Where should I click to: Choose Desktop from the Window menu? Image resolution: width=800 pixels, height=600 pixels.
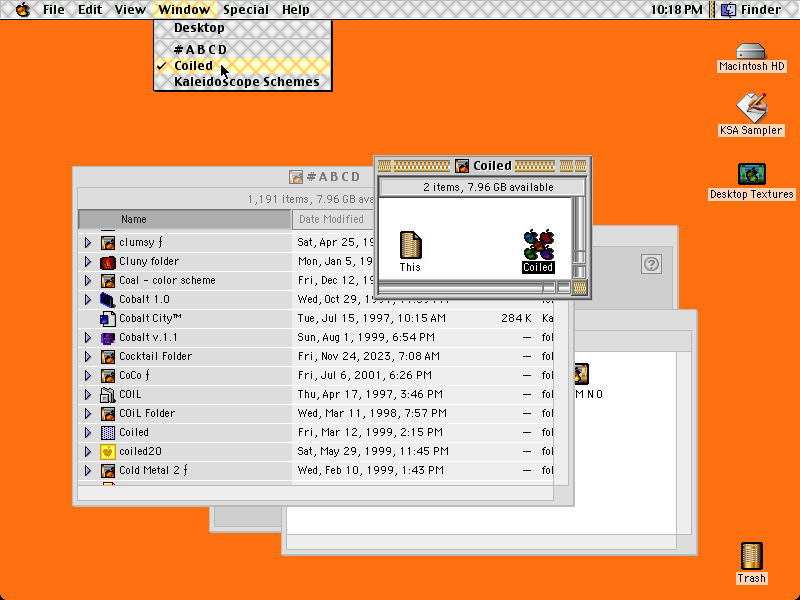(243, 28)
